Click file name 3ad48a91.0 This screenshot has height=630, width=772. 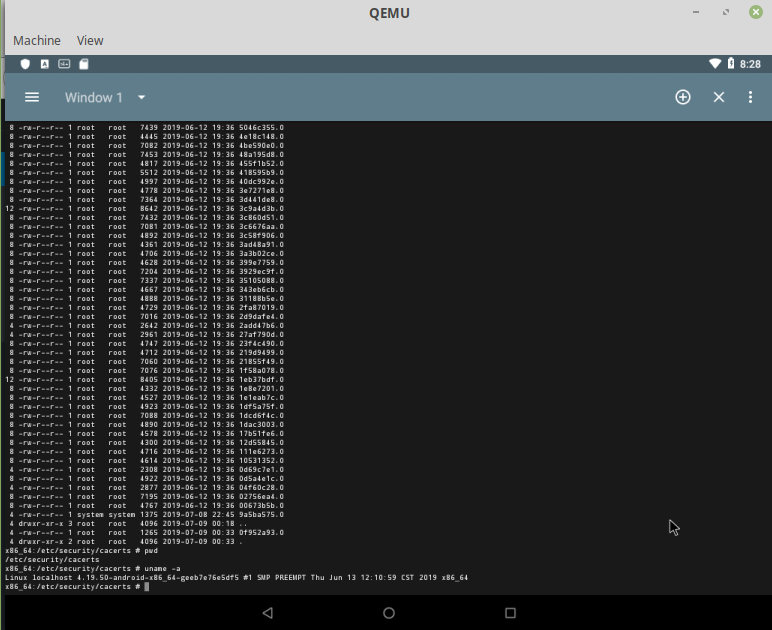(x=261, y=245)
